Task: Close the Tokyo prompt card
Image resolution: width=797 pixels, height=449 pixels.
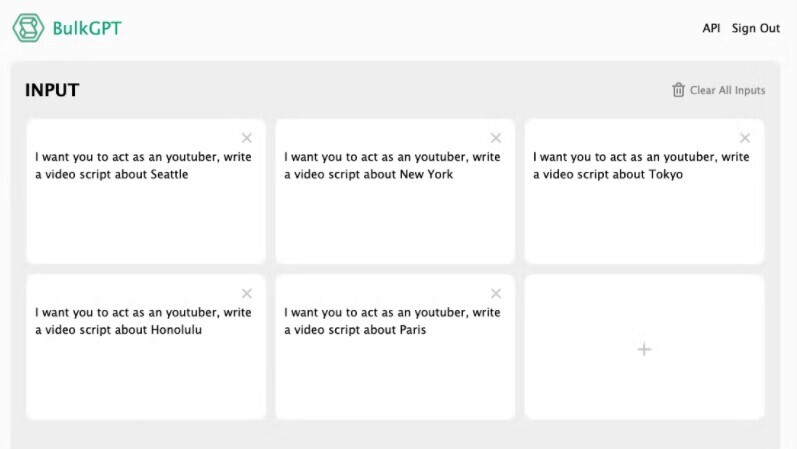Action: [x=745, y=138]
